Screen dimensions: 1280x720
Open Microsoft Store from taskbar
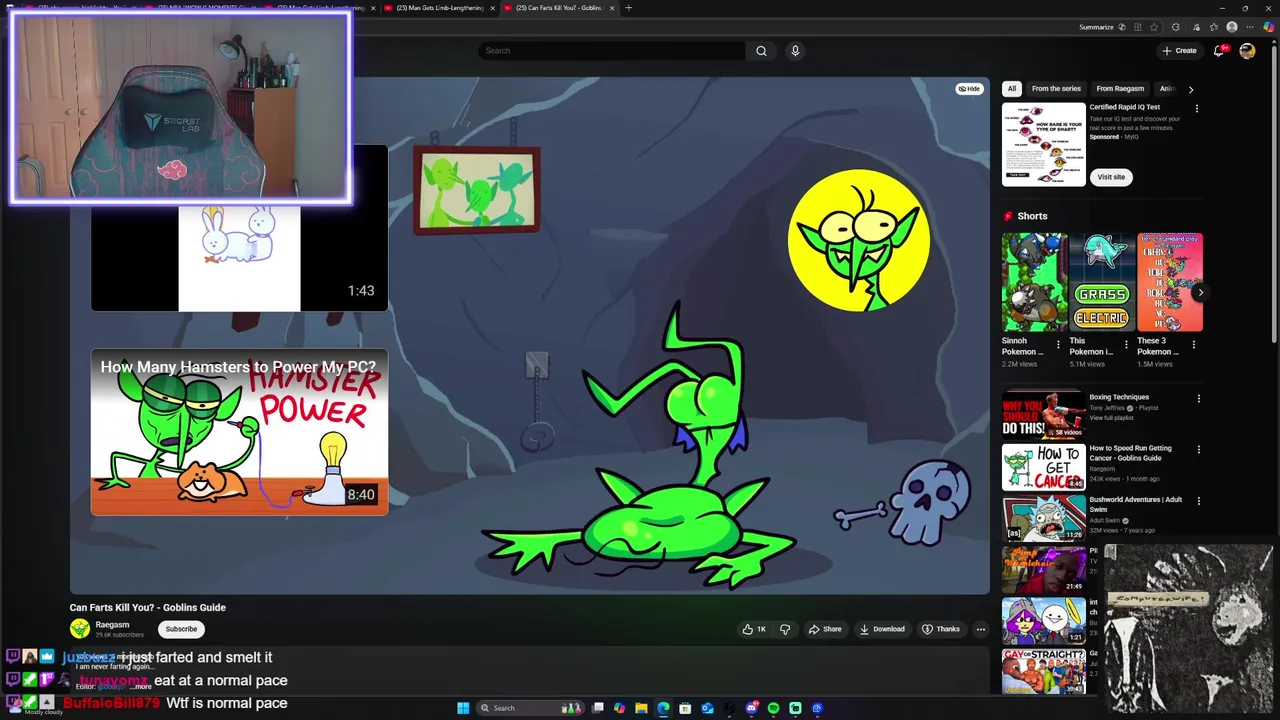point(685,708)
